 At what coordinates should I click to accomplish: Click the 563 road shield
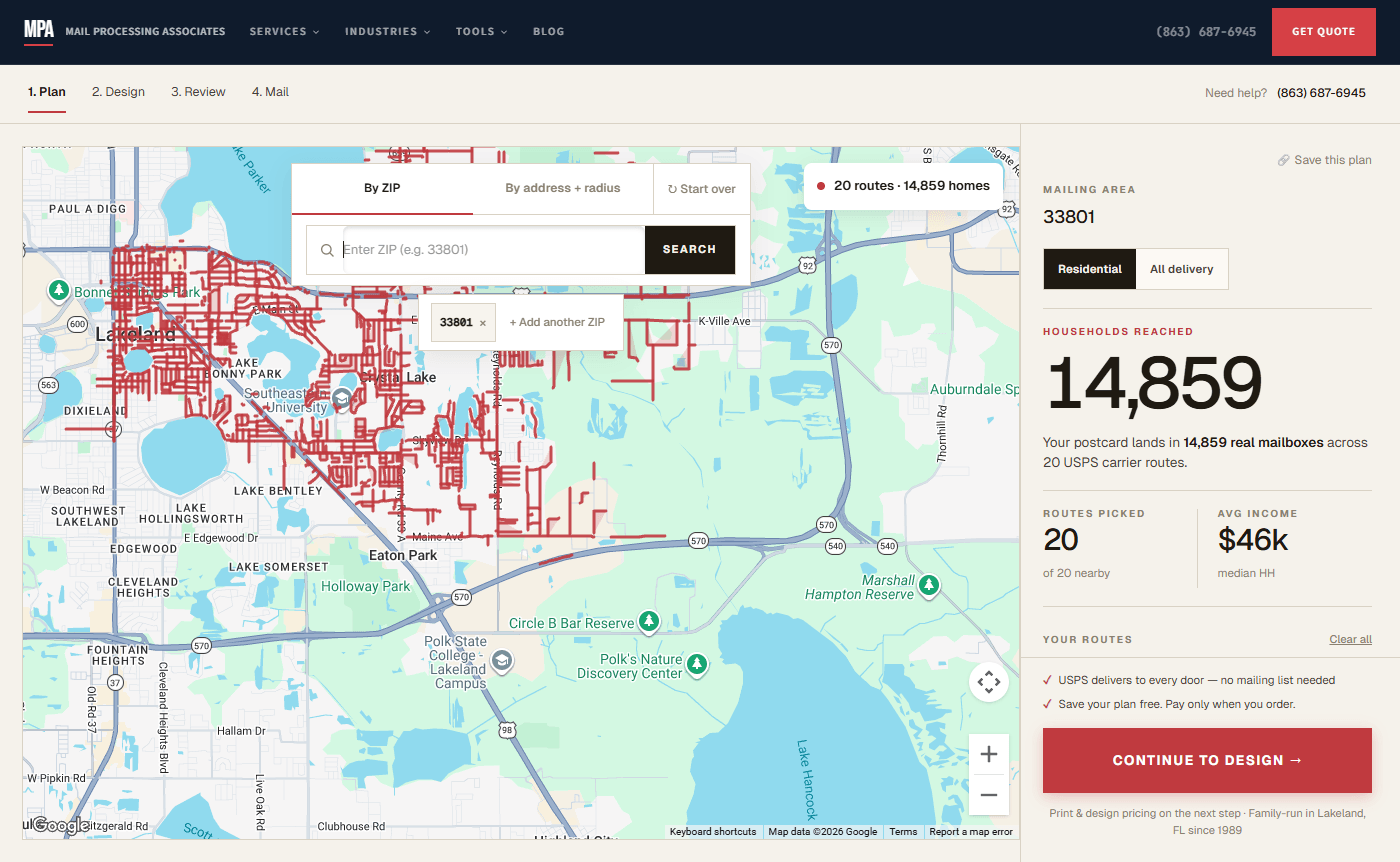(x=47, y=385)
